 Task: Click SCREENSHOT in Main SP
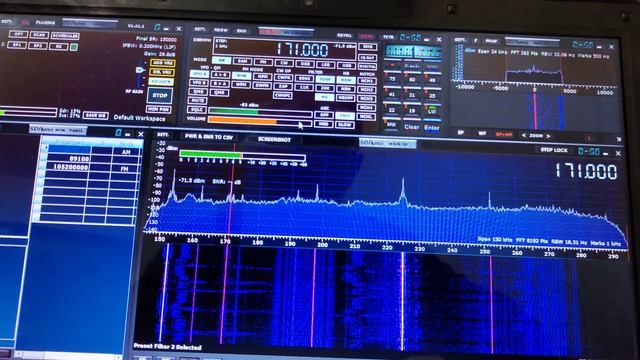coord(274,139)
